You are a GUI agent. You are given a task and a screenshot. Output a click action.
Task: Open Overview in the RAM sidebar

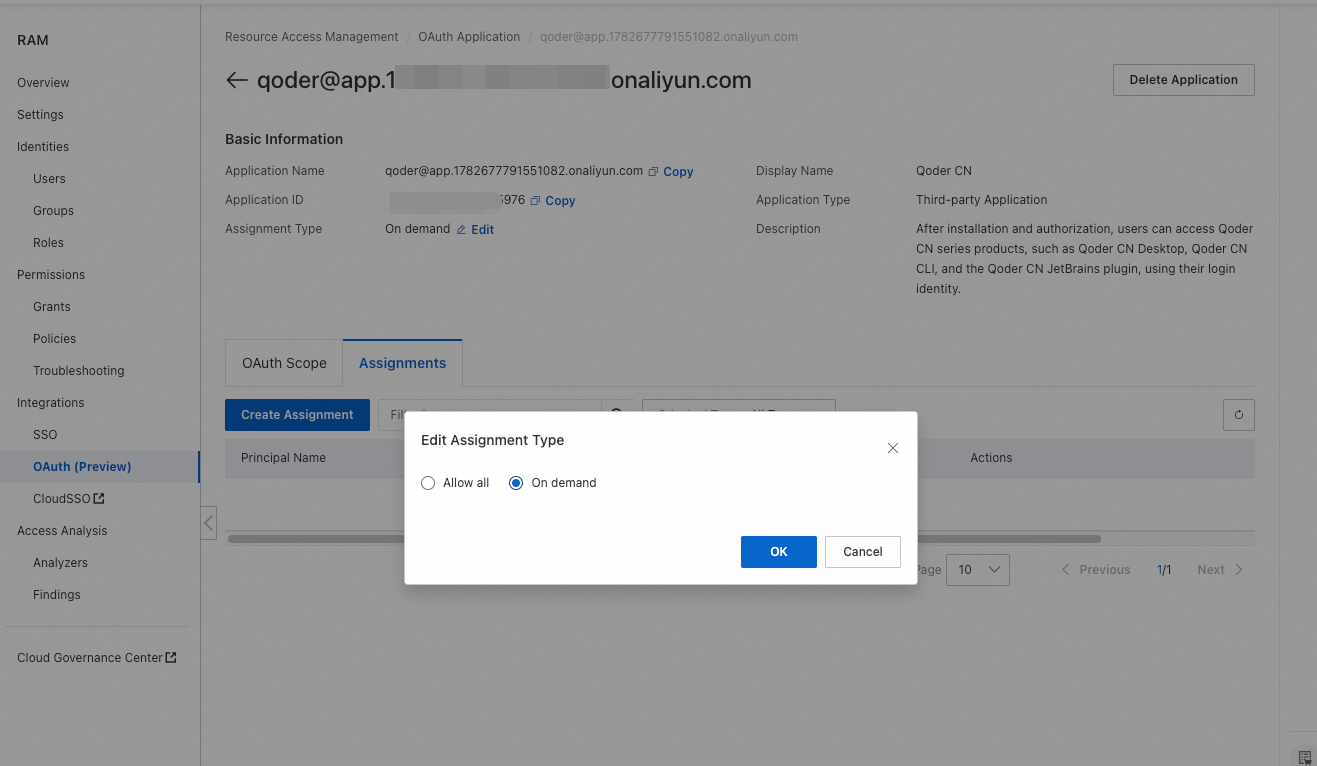tap(43, 83)
